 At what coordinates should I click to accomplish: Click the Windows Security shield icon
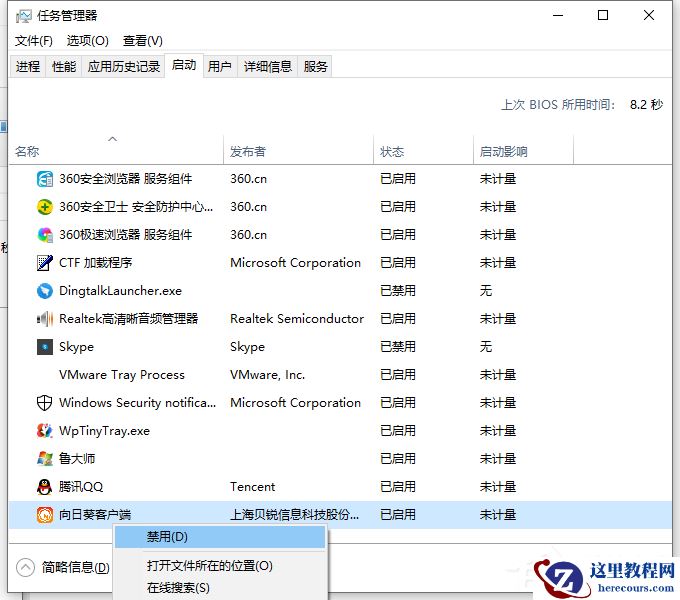coord(45,403)
